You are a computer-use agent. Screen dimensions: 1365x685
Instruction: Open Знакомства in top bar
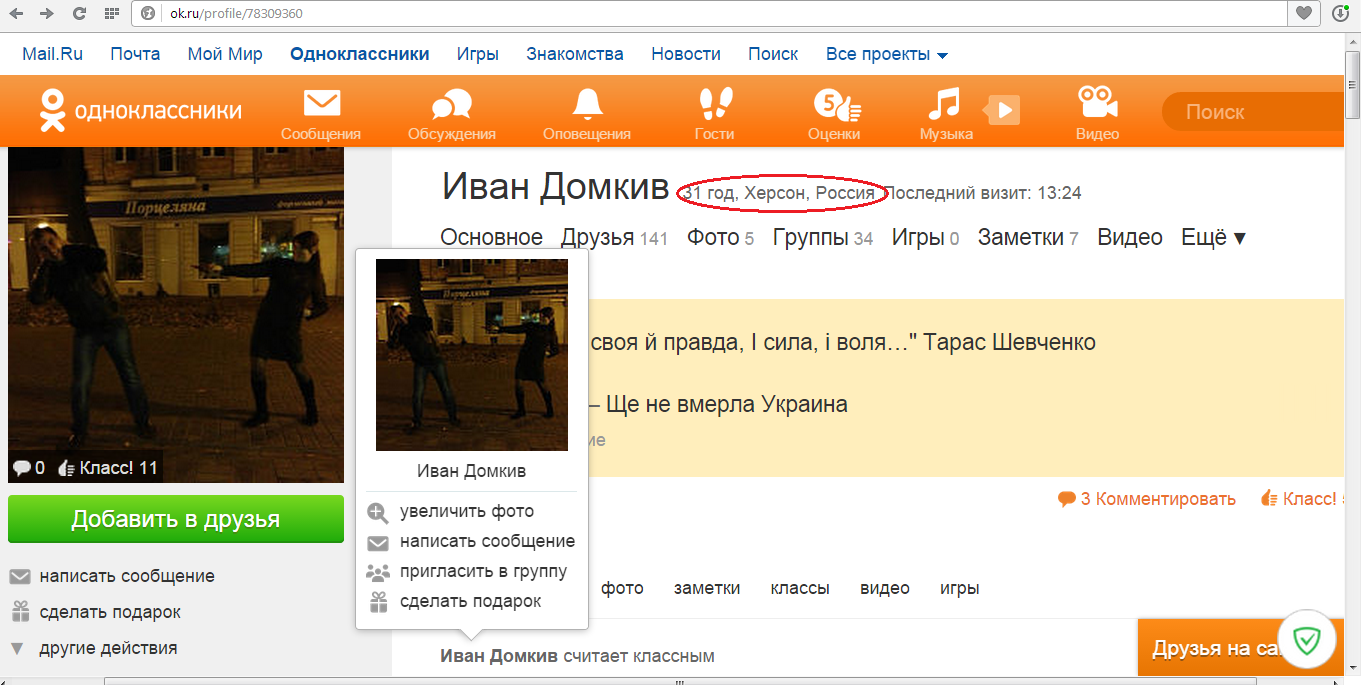click(x=575, y=54)
